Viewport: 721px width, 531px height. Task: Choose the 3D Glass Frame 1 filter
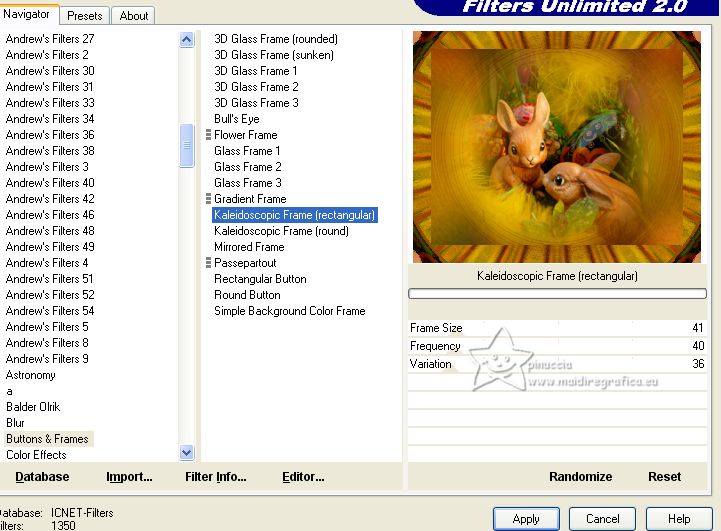tap(256, 71)
